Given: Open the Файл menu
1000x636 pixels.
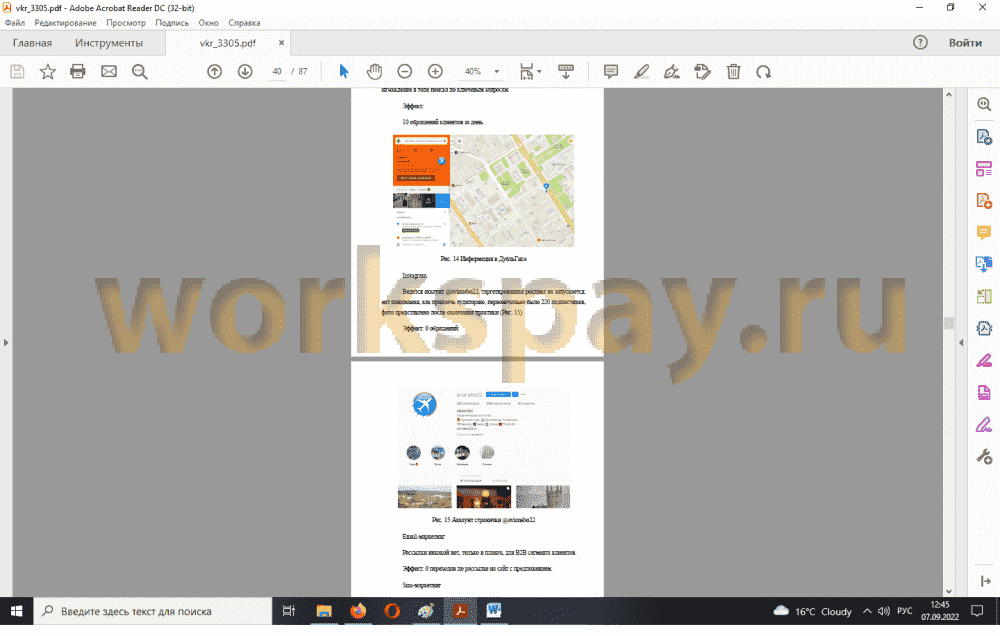Looking at the screenshot, I should [15, 22].
